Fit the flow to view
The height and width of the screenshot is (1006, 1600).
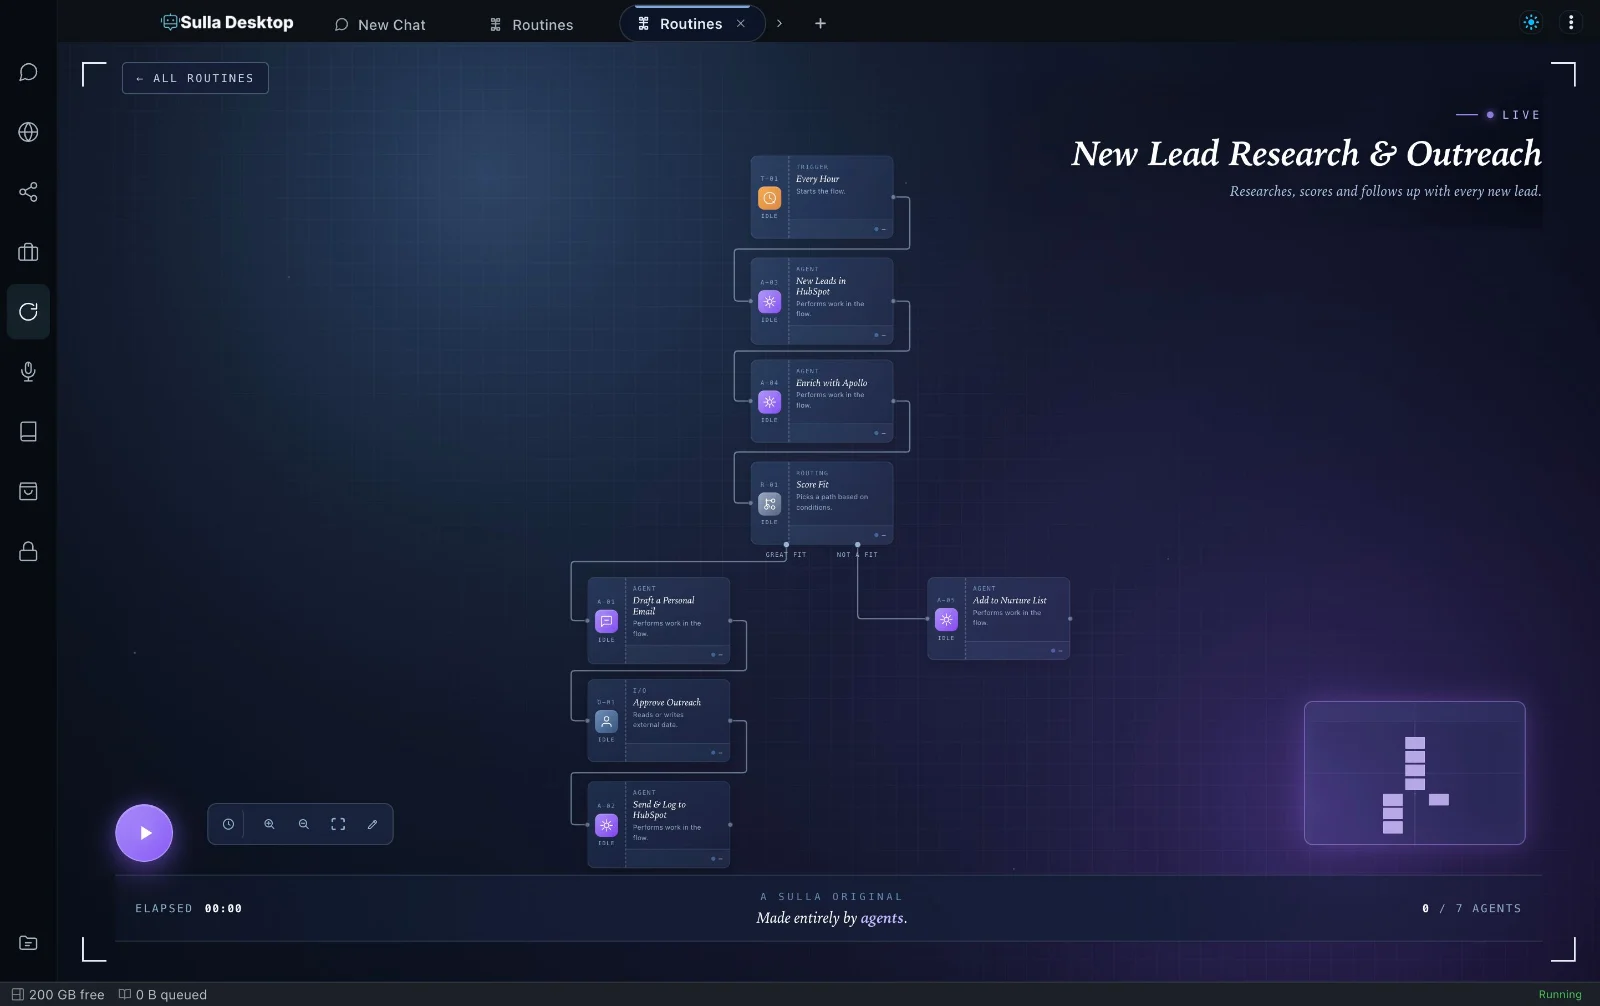(x=338, y=824)
